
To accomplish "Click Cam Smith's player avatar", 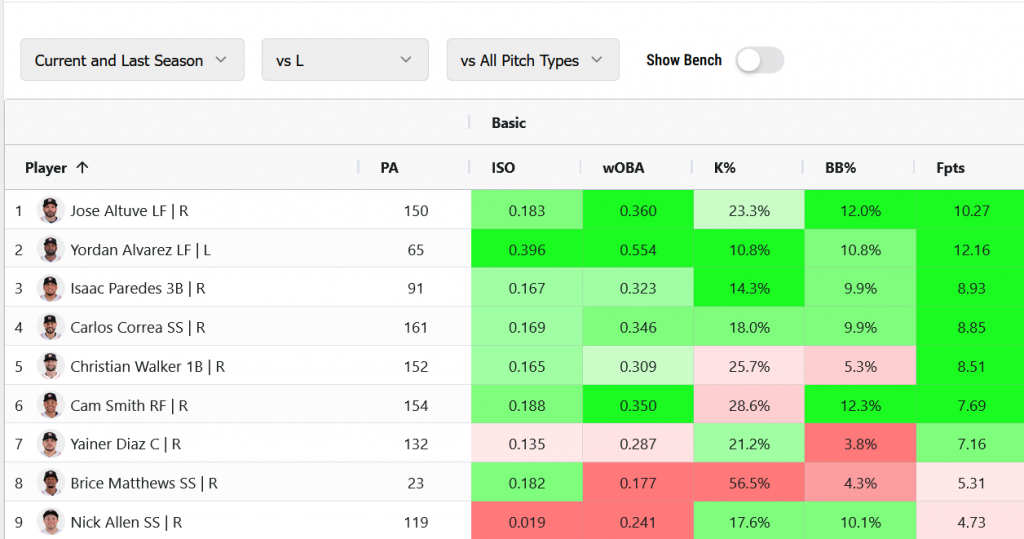I will [51, 405].
